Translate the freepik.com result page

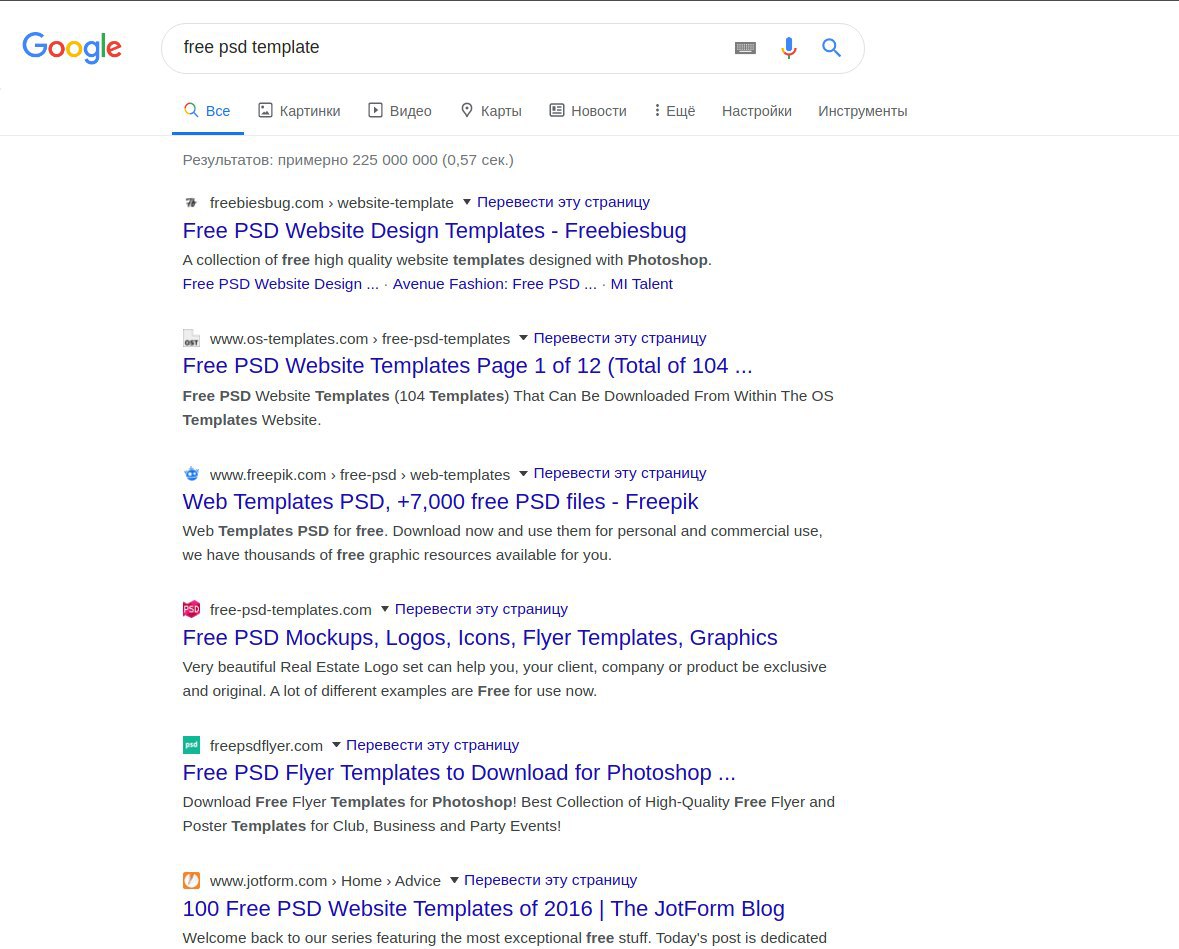pyautogui.click(x=620, y=474)
